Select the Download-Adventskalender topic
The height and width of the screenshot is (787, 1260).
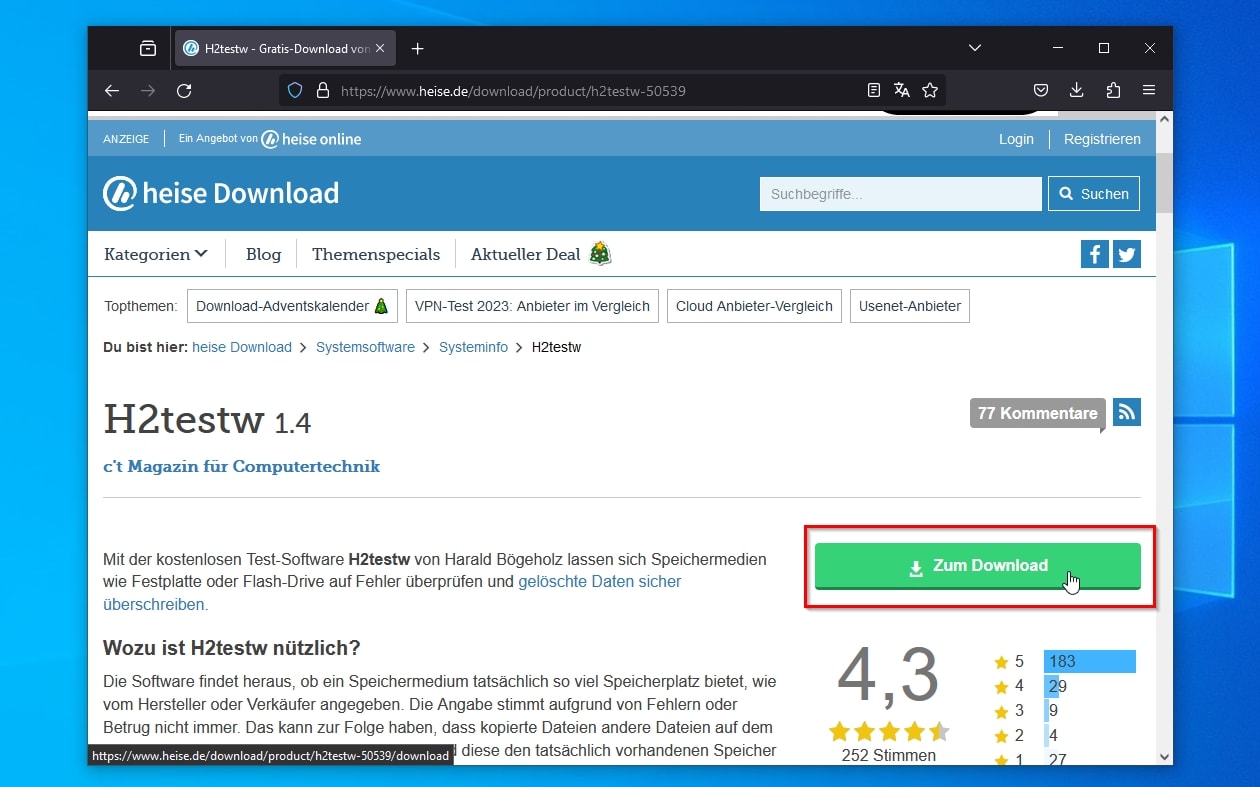point(292,306)
